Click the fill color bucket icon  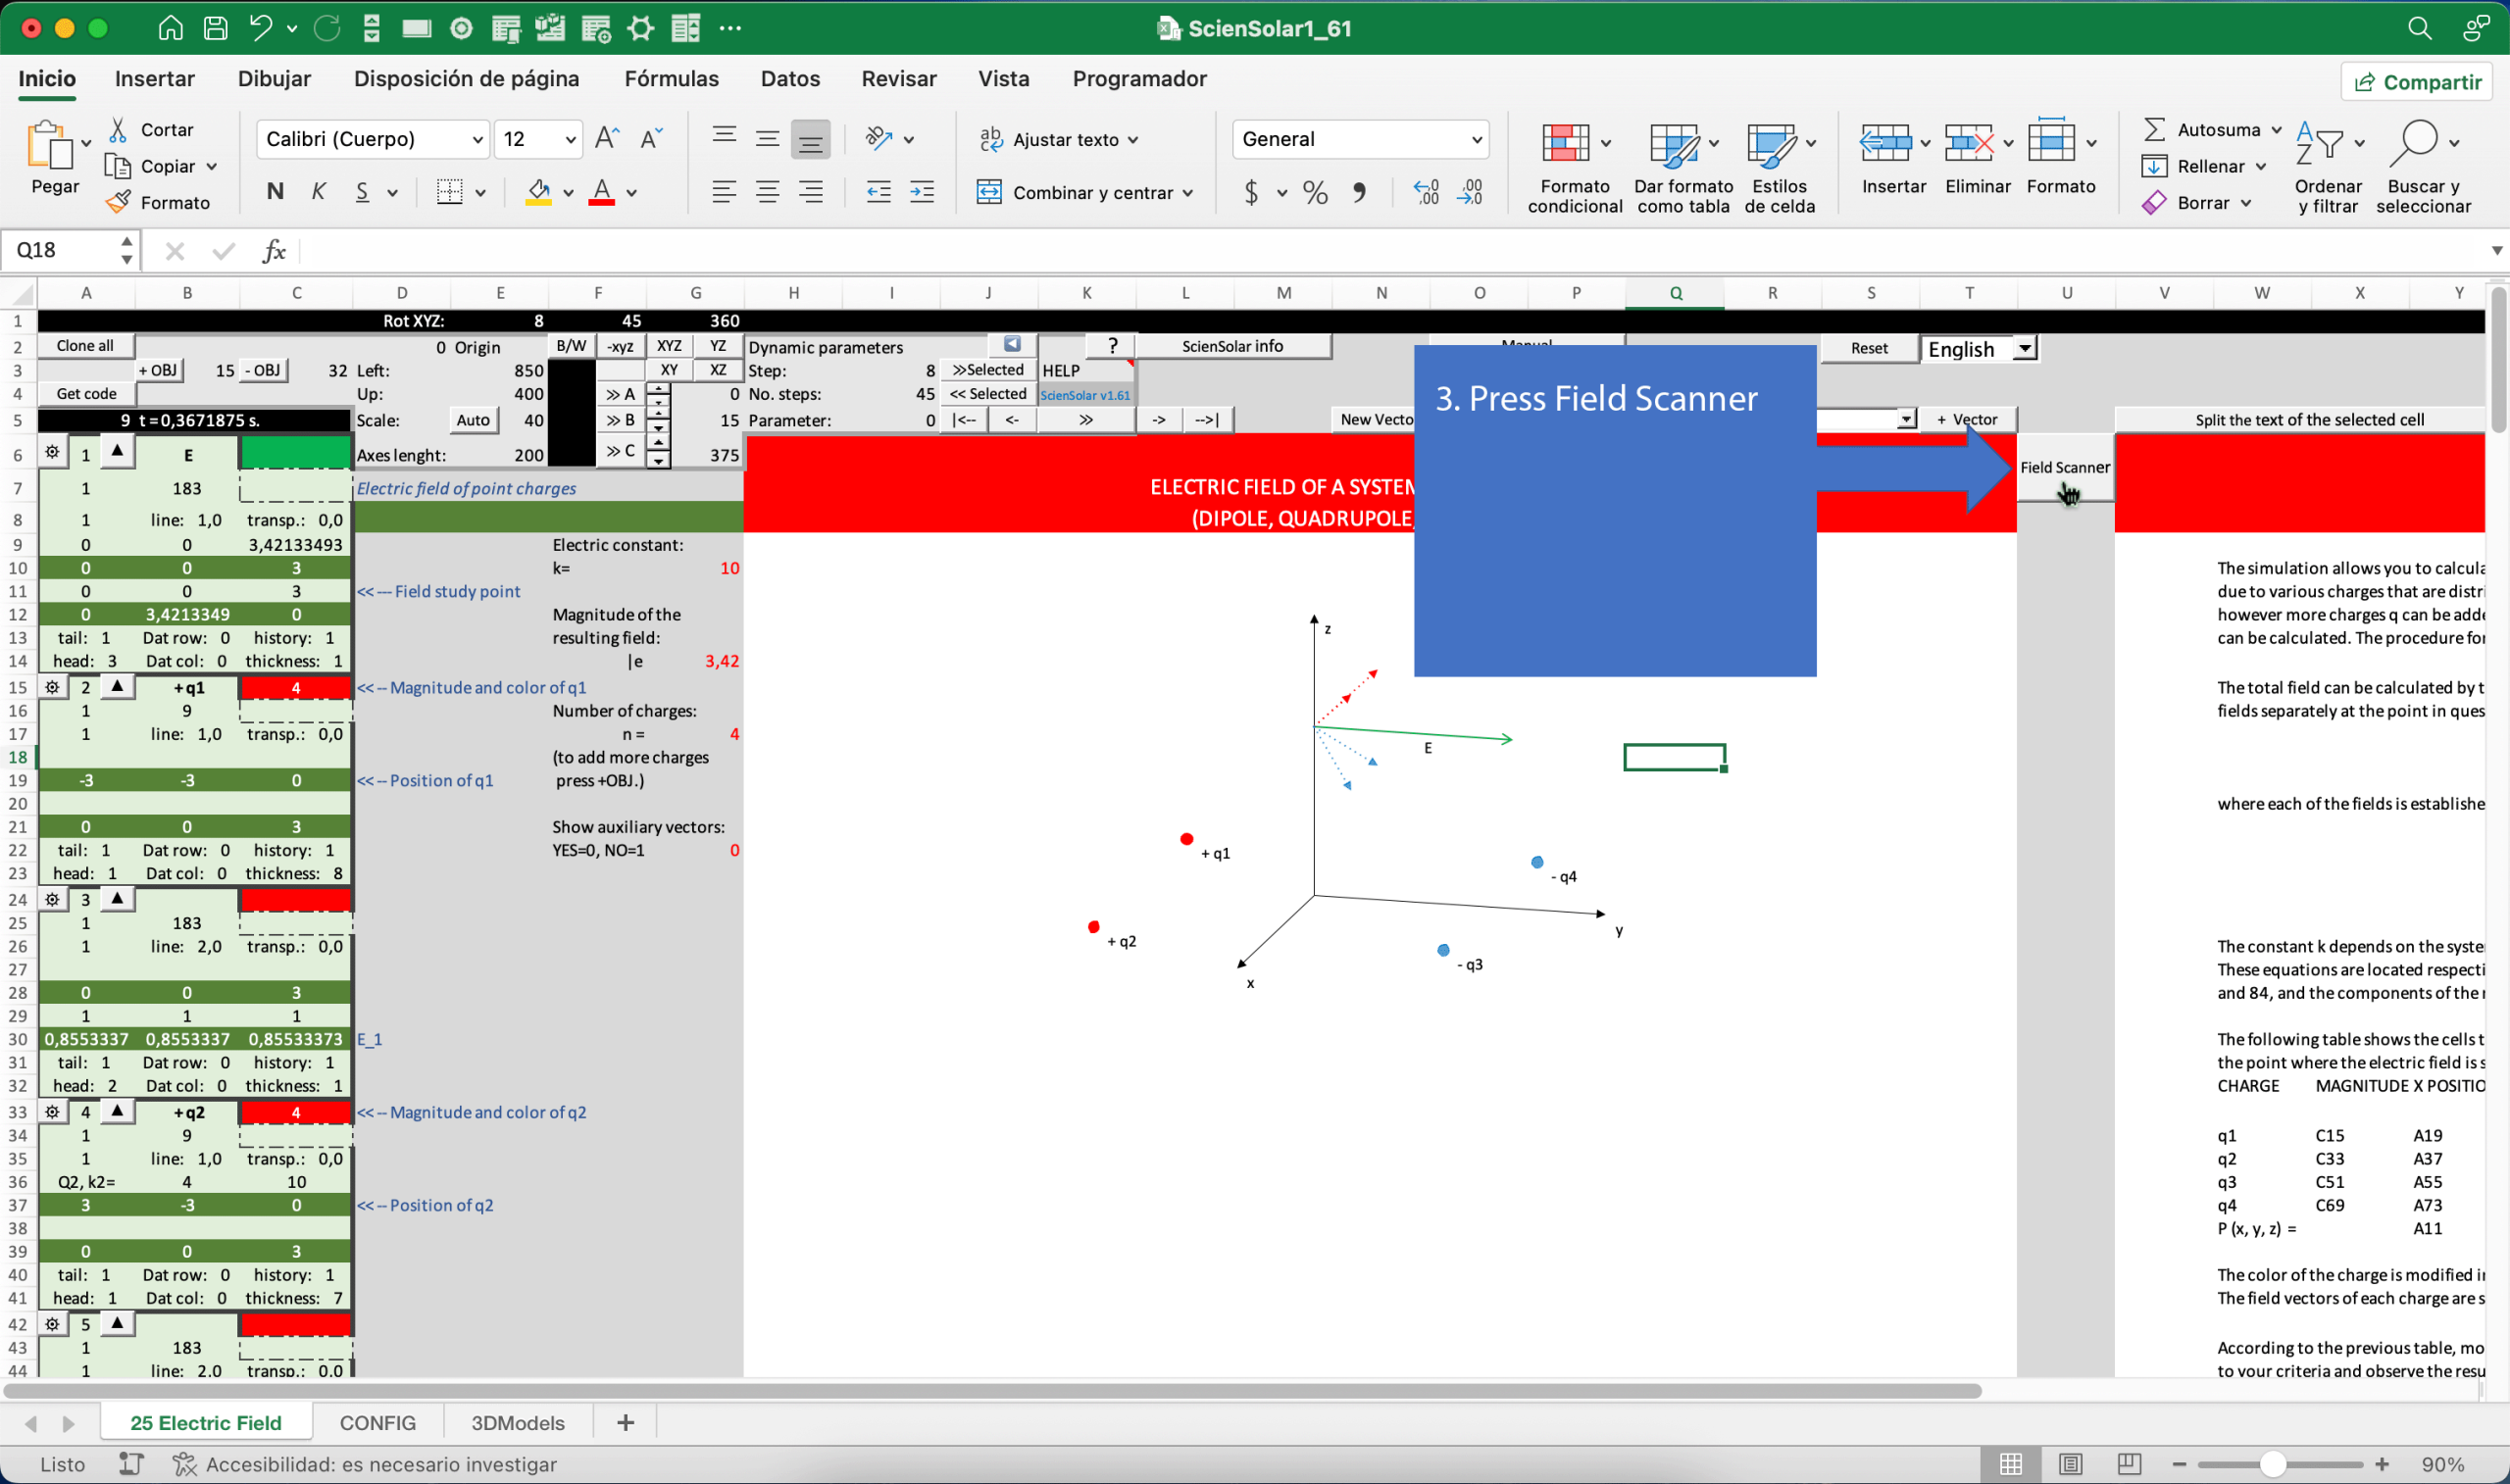[538, 192]
